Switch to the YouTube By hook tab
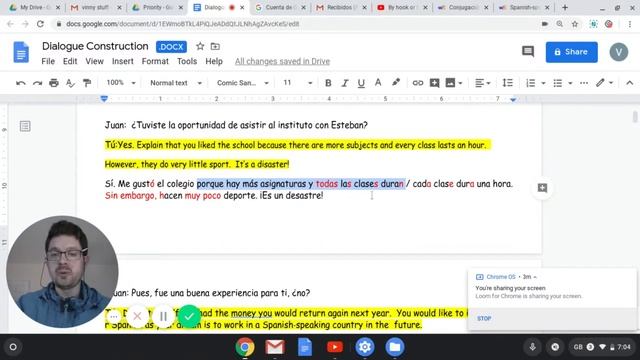The height and width of the screenshot is (360, 640). point(401,7)
